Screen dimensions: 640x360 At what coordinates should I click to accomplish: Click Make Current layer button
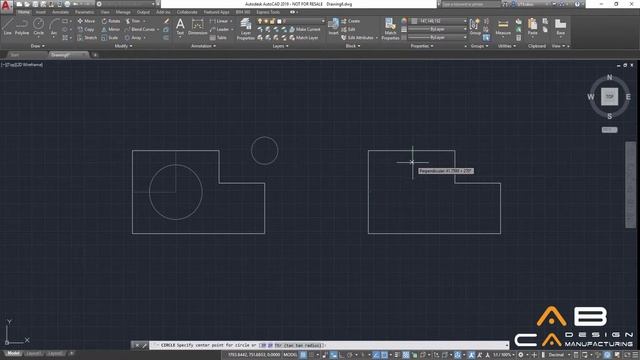304,29
